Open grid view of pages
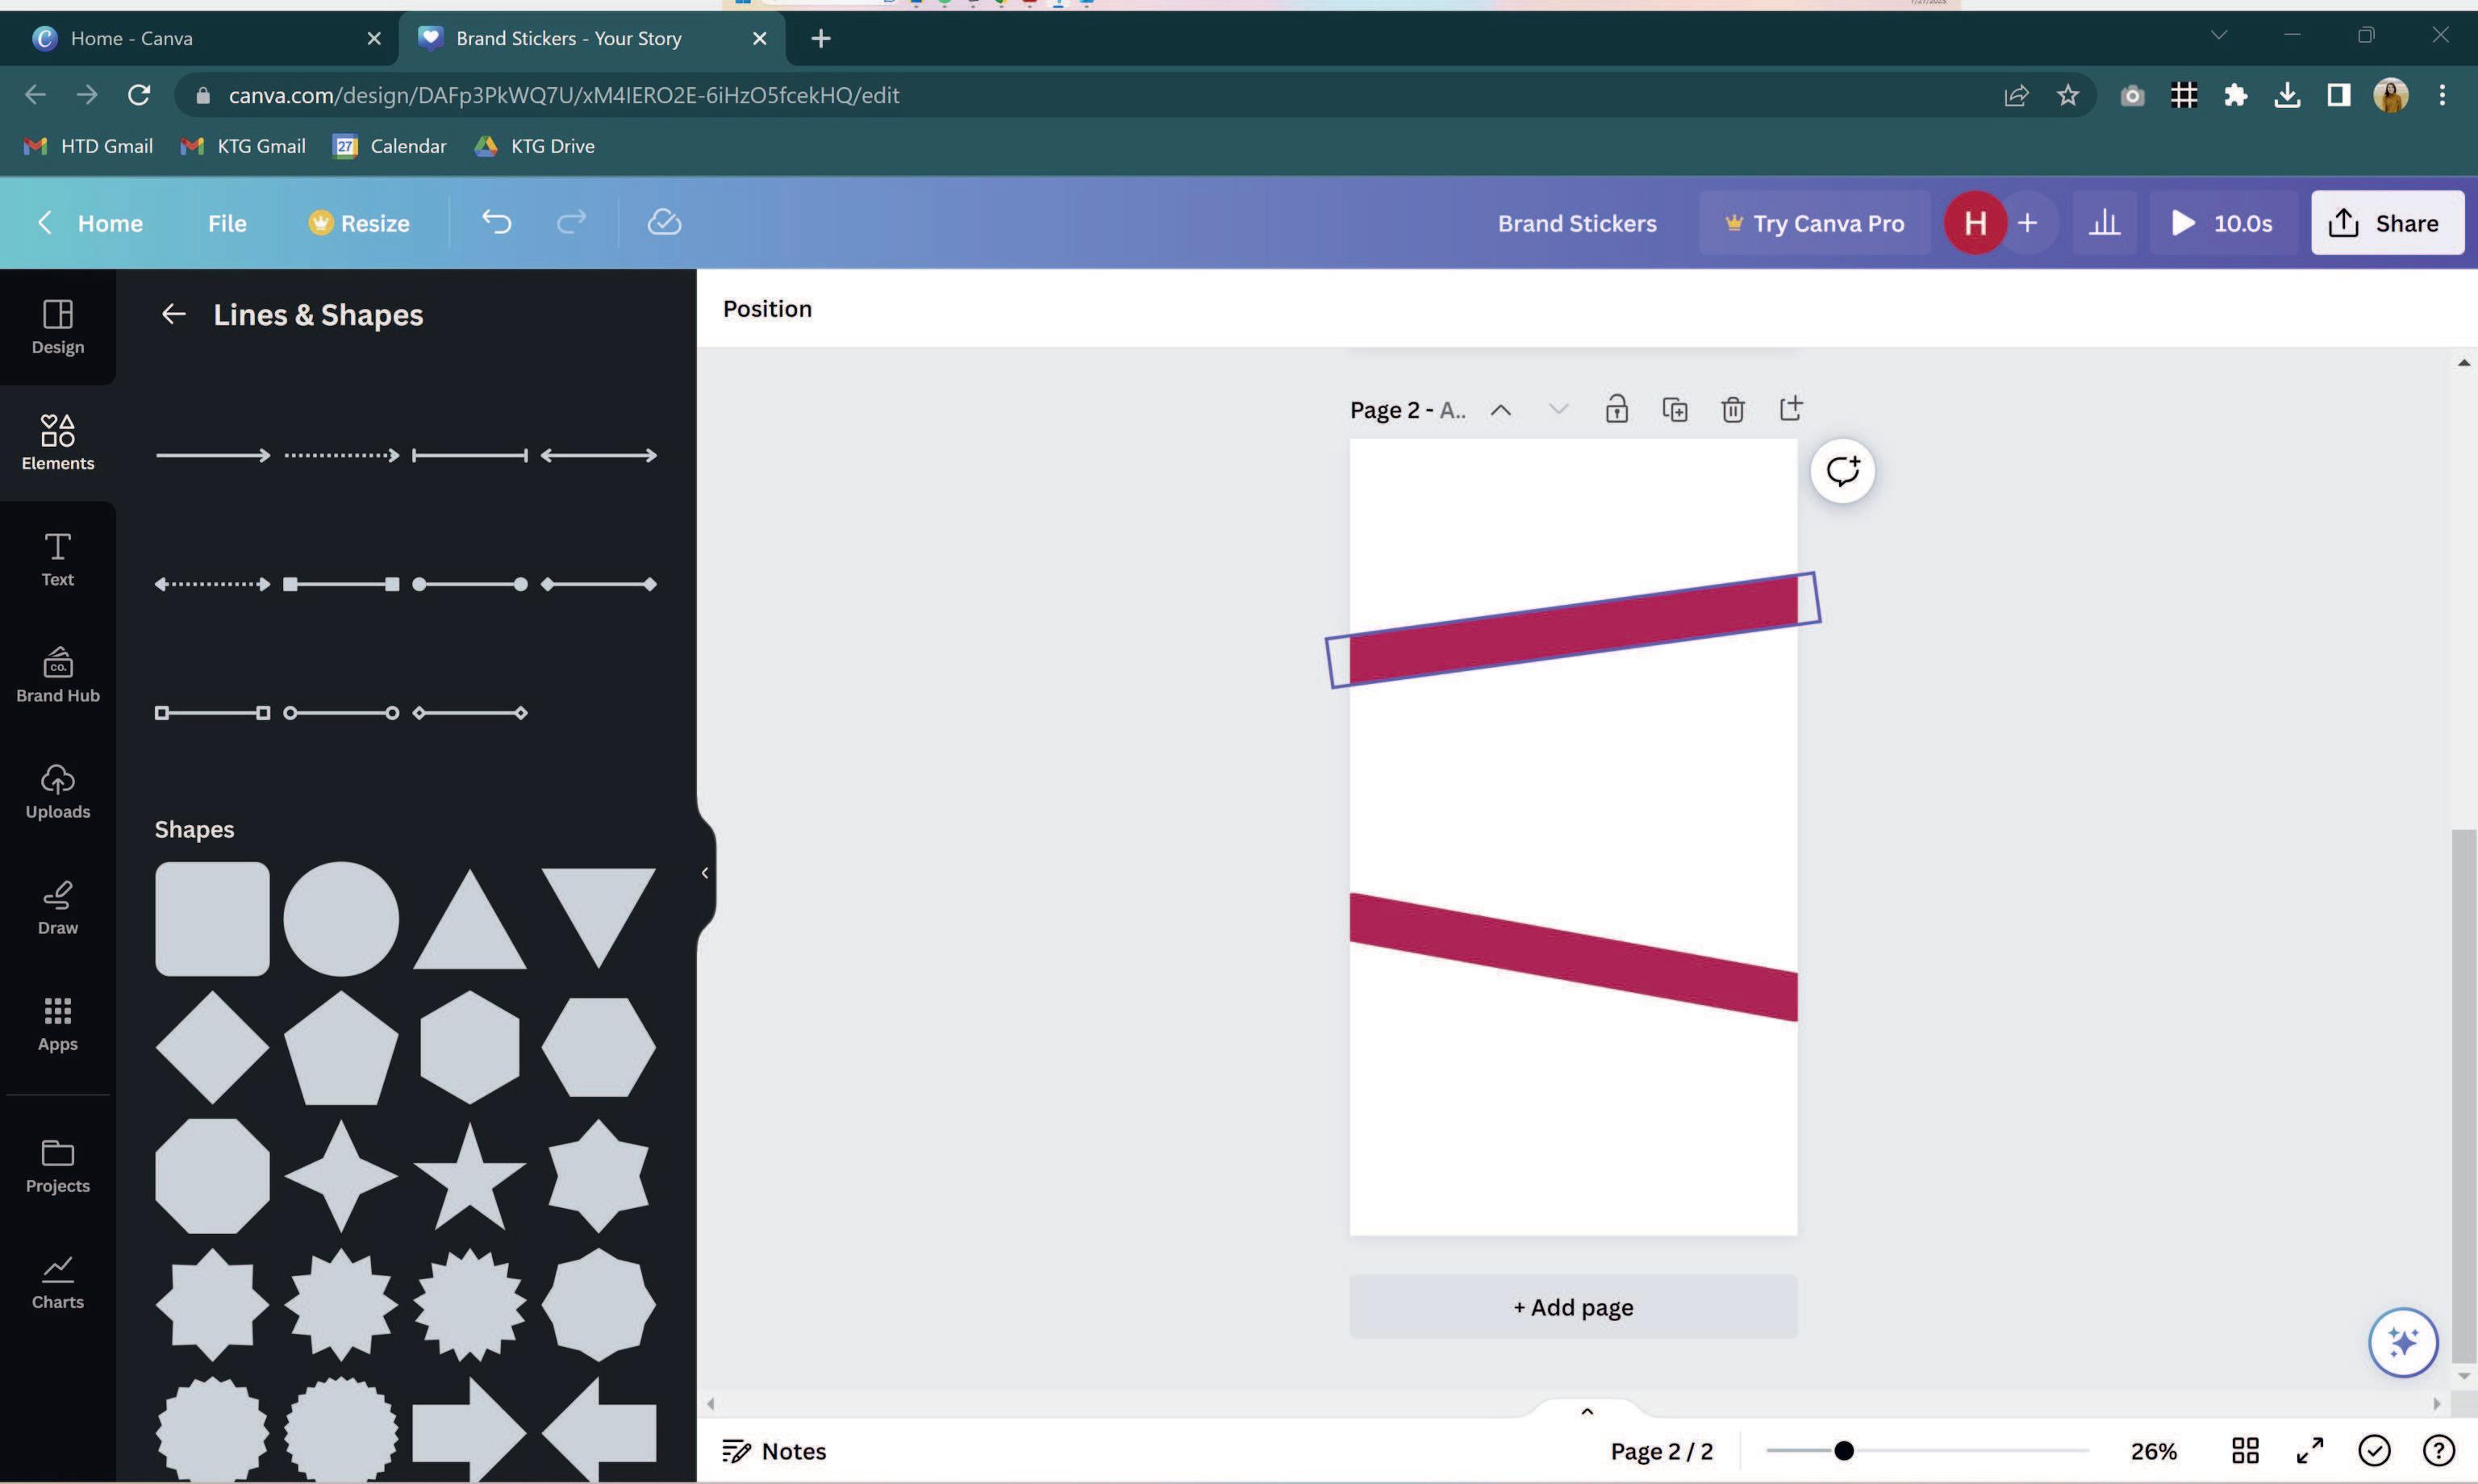 [x=2245, y=1451]
